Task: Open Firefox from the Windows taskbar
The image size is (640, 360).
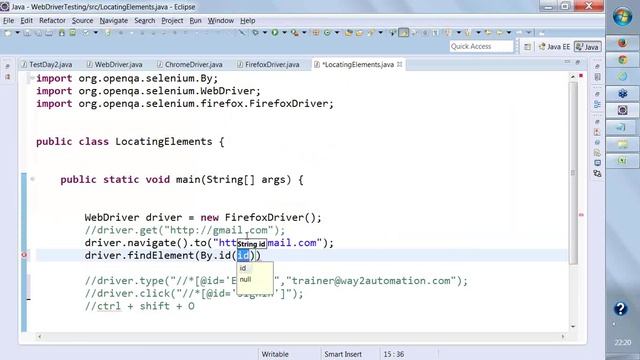Action: pyautogui.click(x=622, y=43)
